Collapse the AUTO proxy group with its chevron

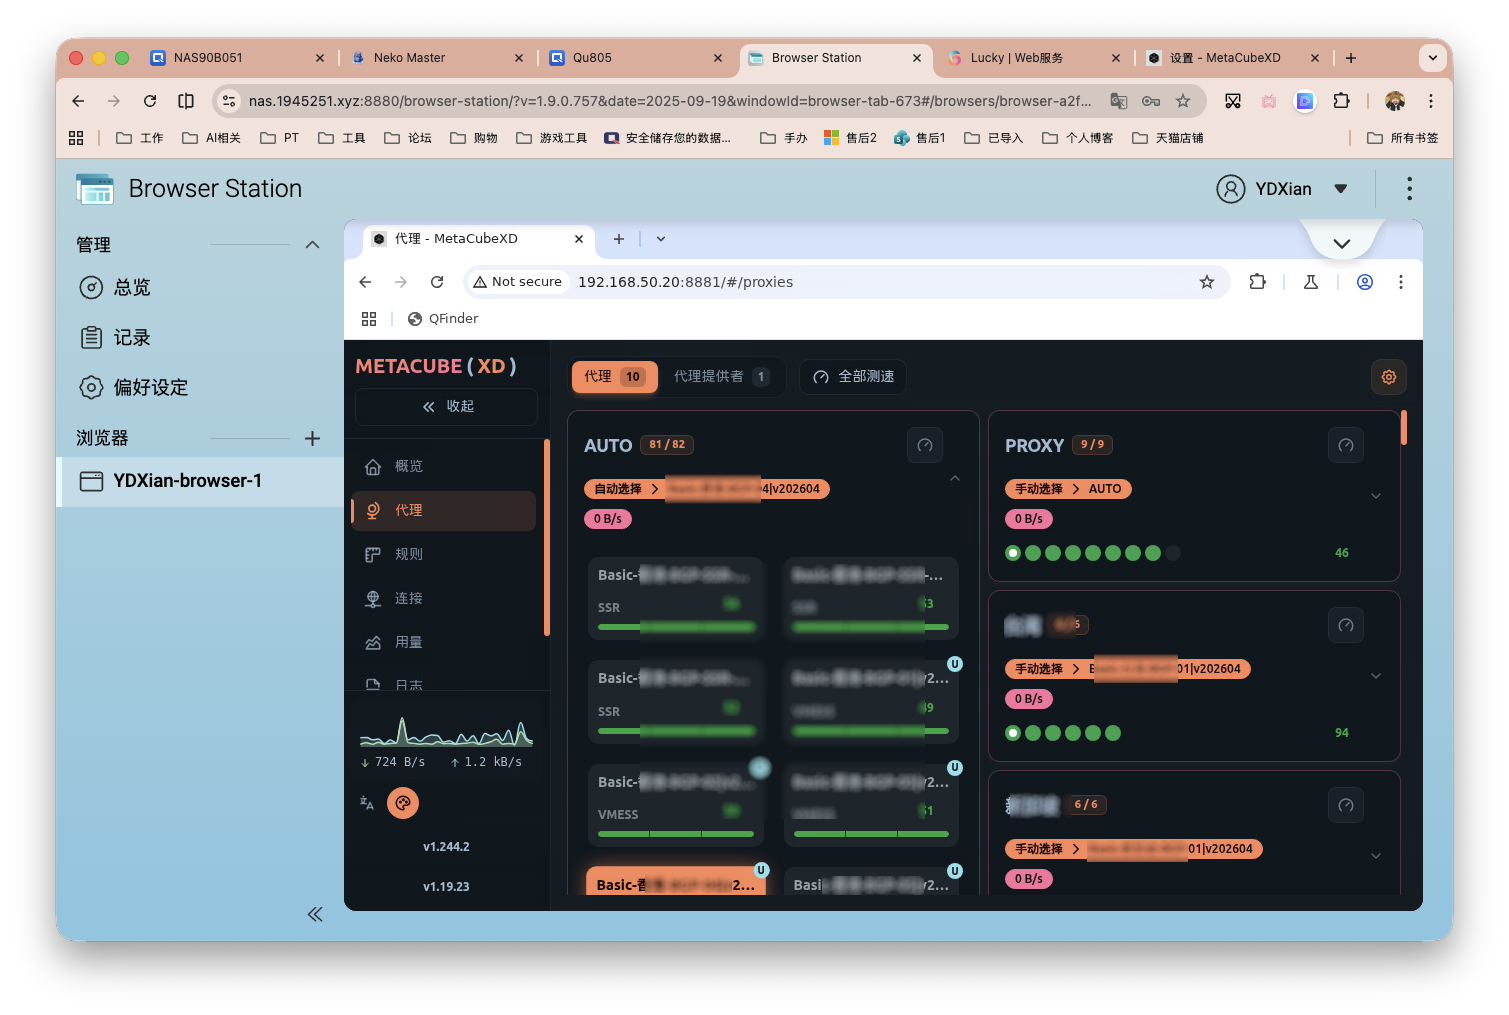click(x=954, y=478)
